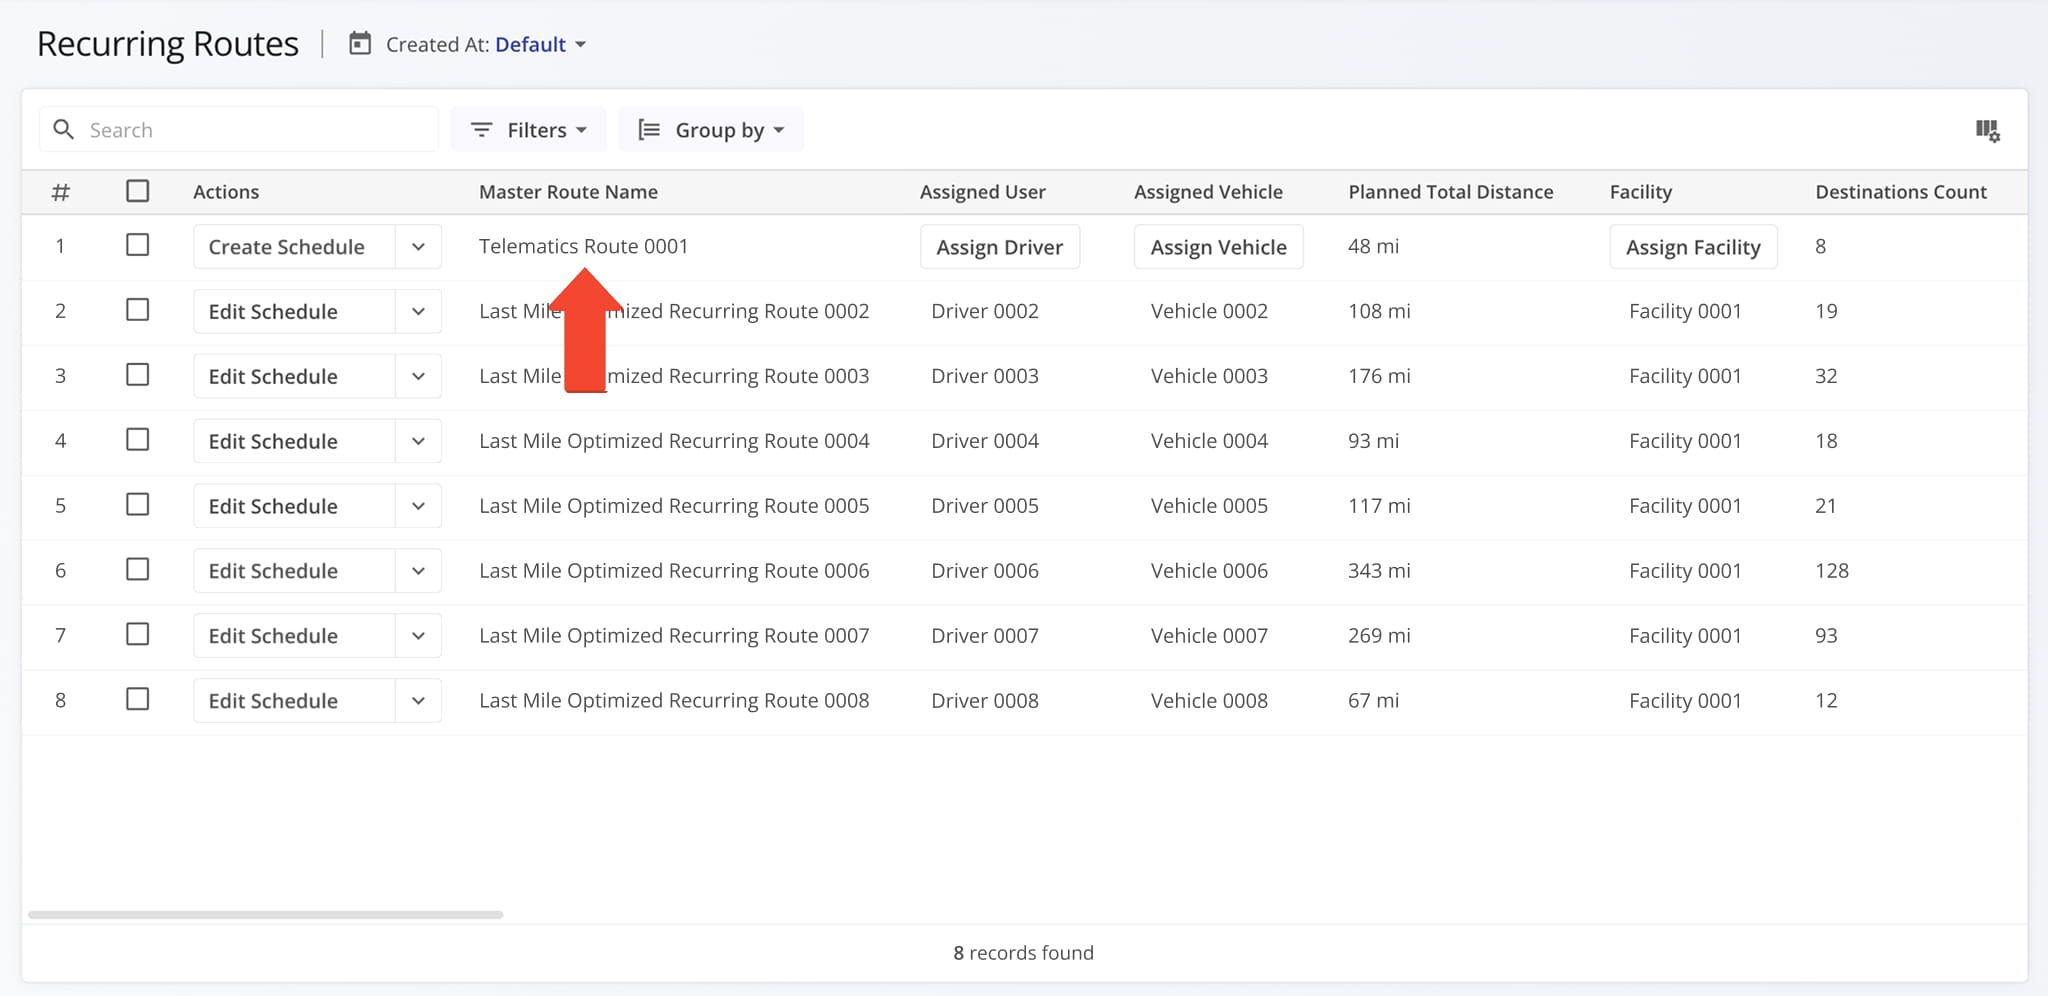2048x996 pixels.
Task: Click Assign Vehicle for Telematics Route
Action: (1218, 247)
